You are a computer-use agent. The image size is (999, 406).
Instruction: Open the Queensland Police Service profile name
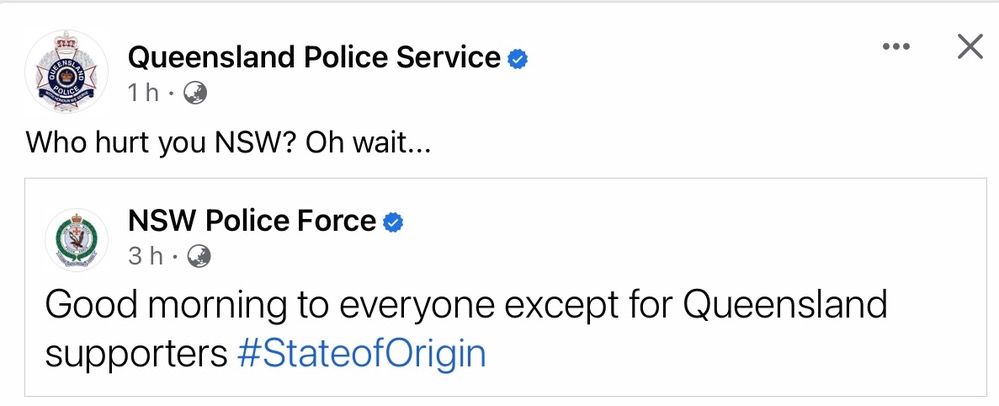(x=313, y=58)
